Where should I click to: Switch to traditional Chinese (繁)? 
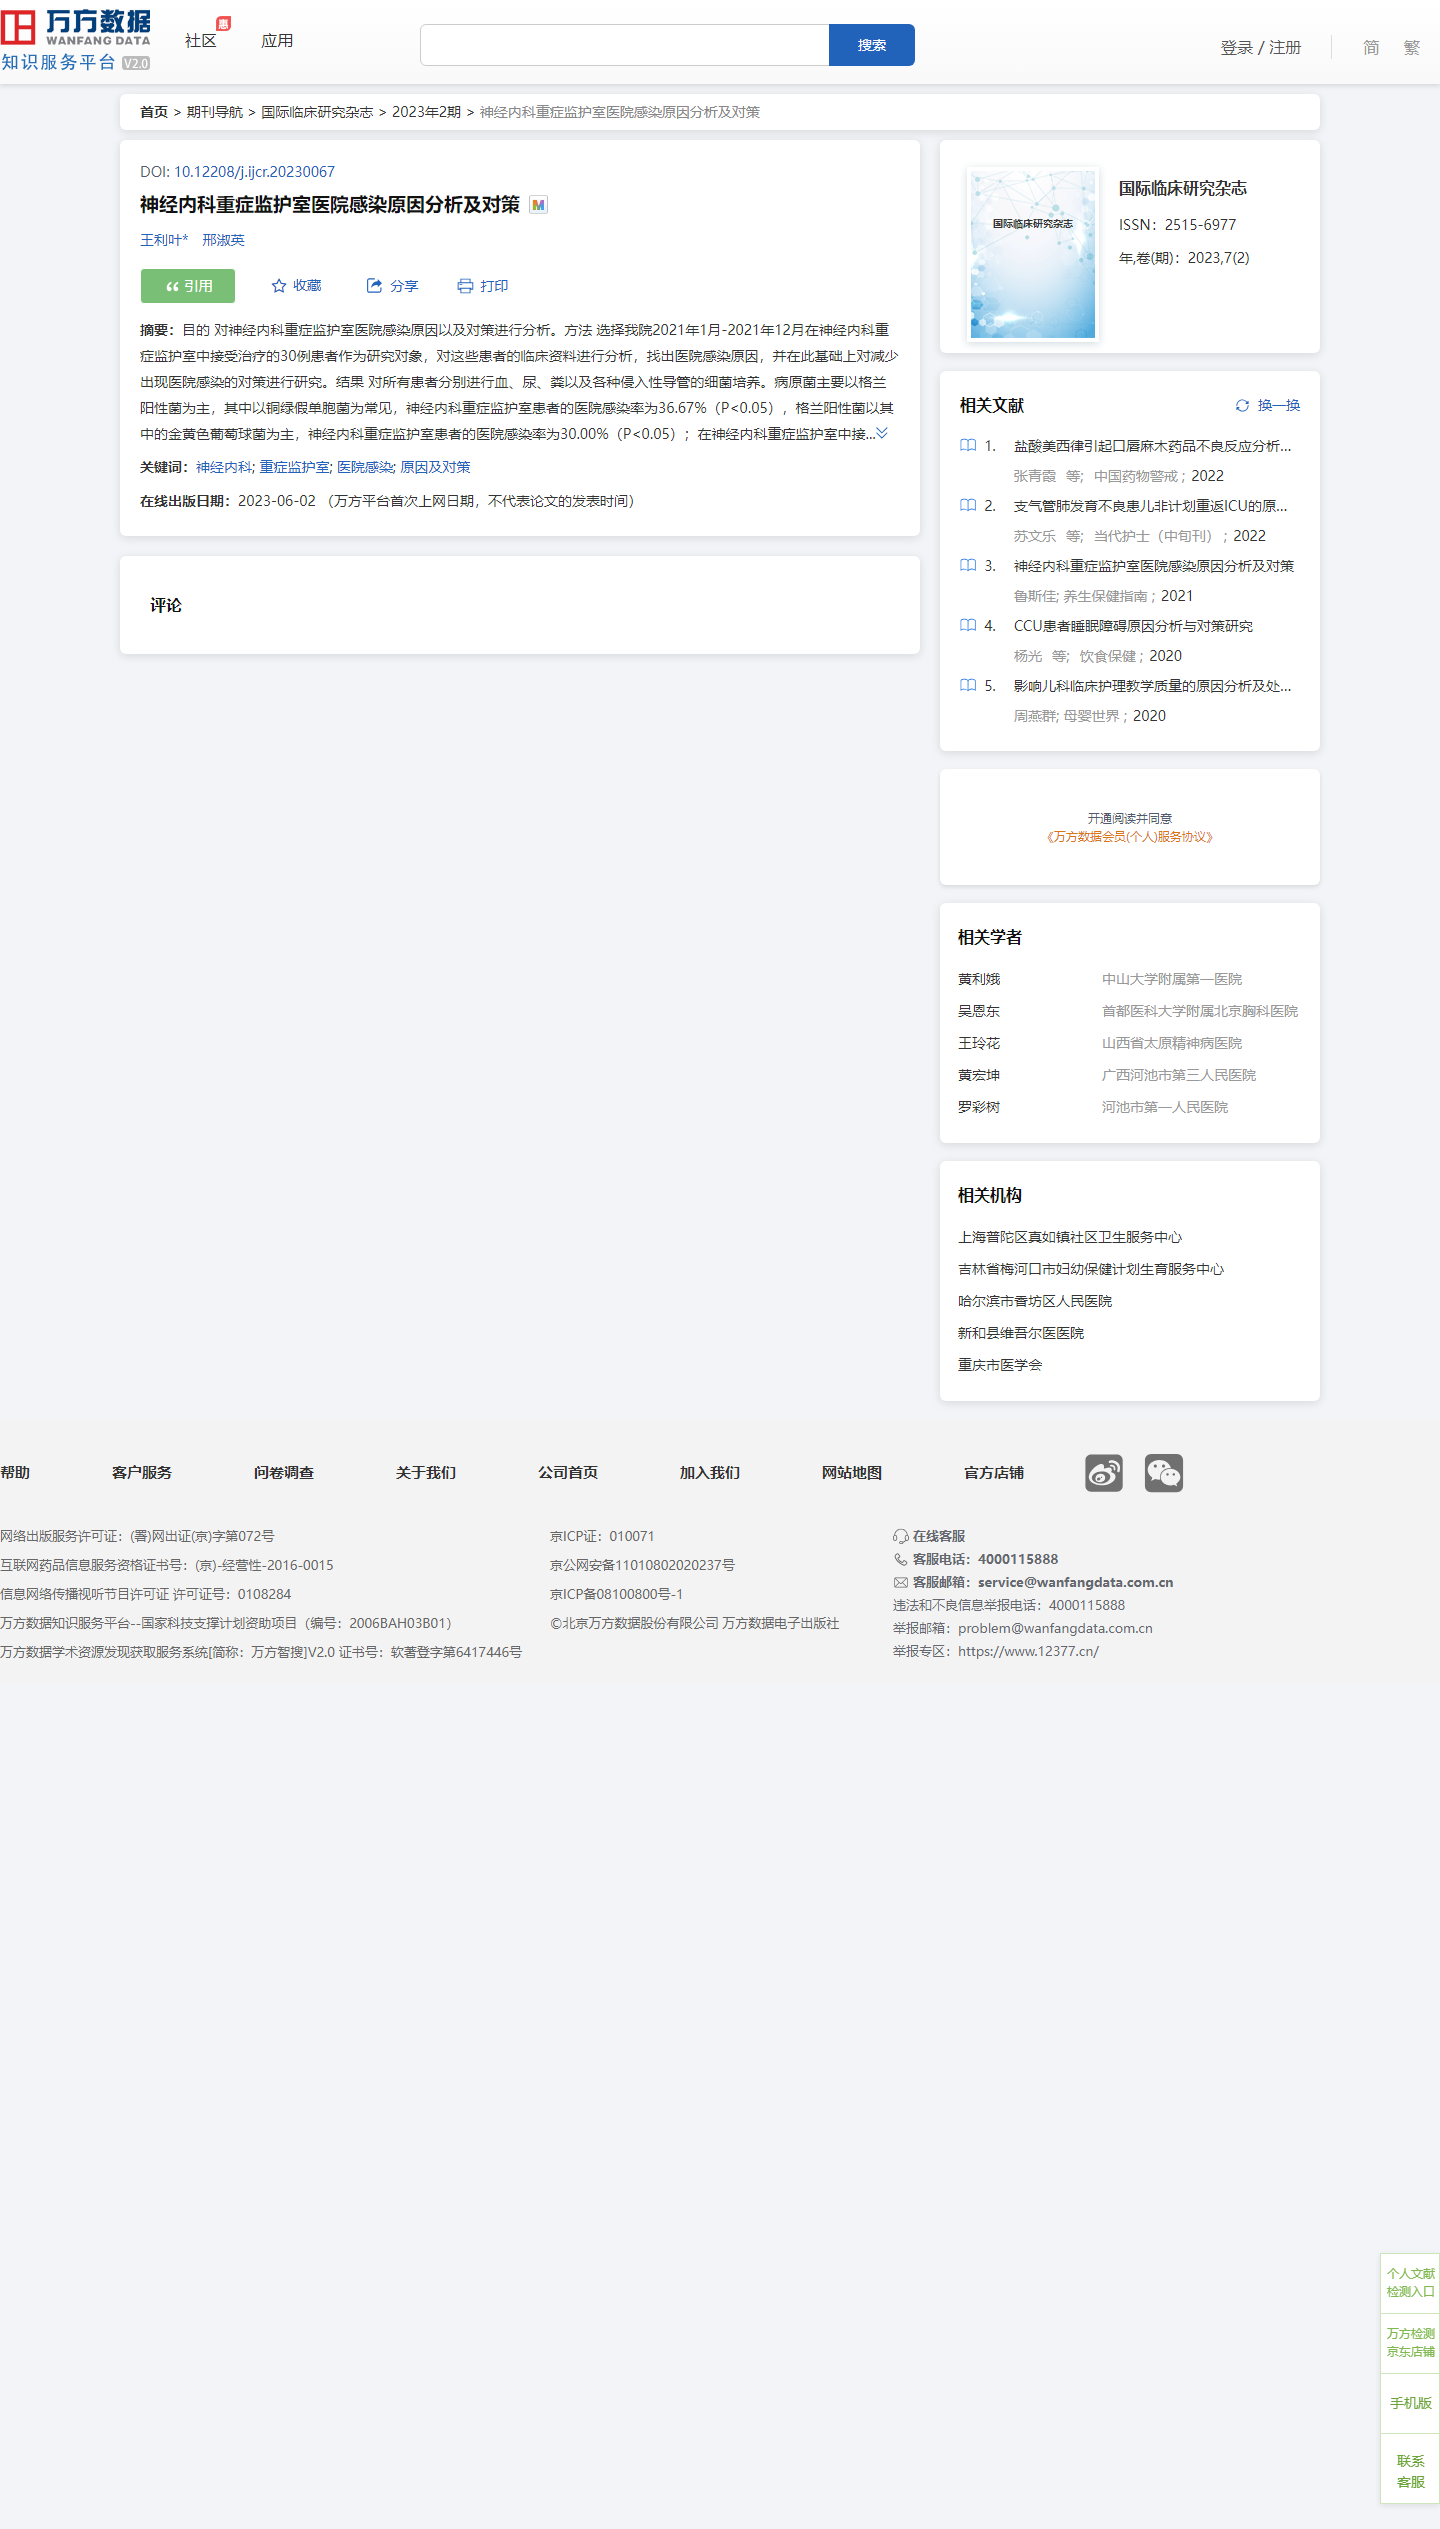point(1411,48)
